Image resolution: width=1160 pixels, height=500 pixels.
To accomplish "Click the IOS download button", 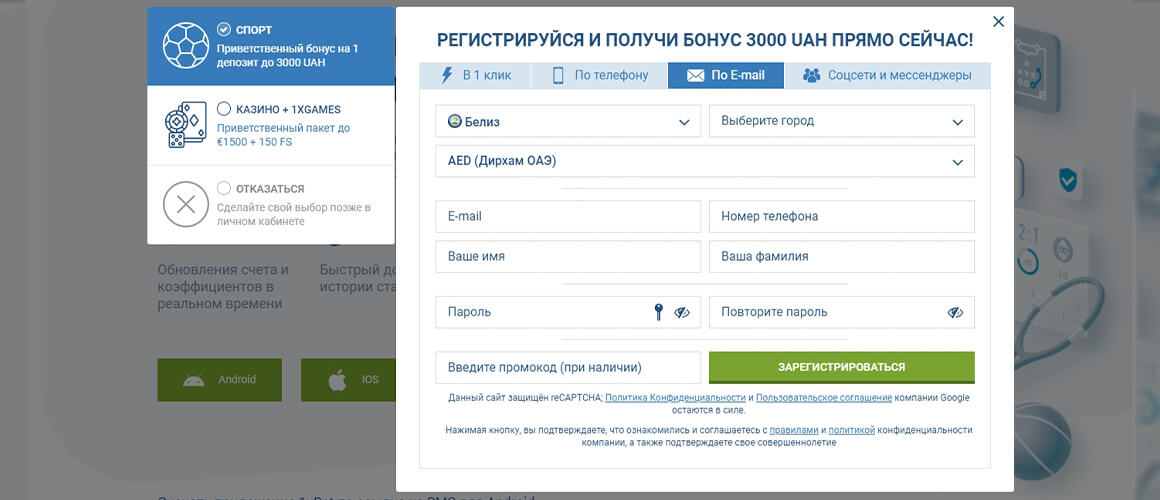I will tap(348, 380).
